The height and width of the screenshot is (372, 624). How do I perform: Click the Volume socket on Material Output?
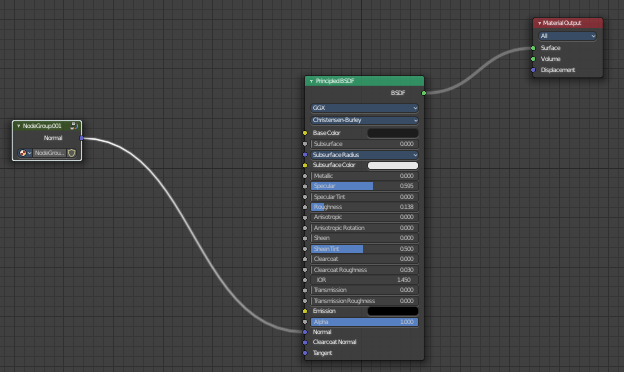[533, 59]
